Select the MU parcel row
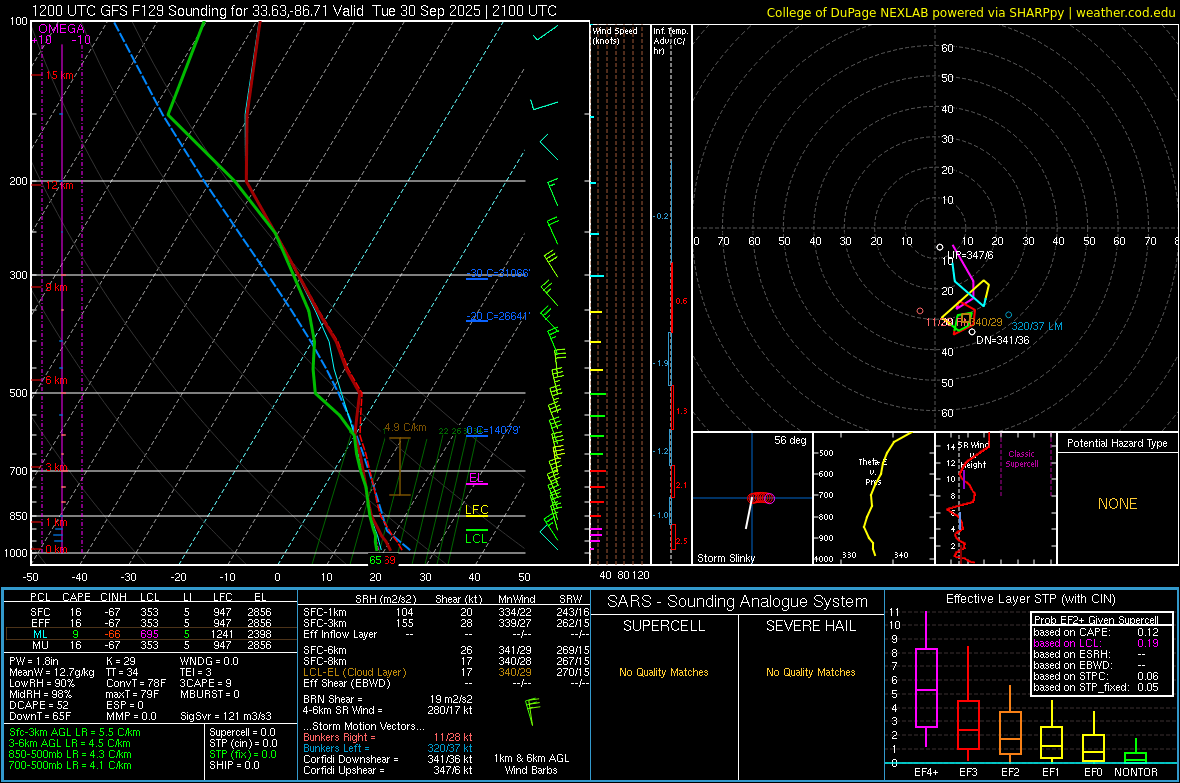 click(x=151, y=645)
